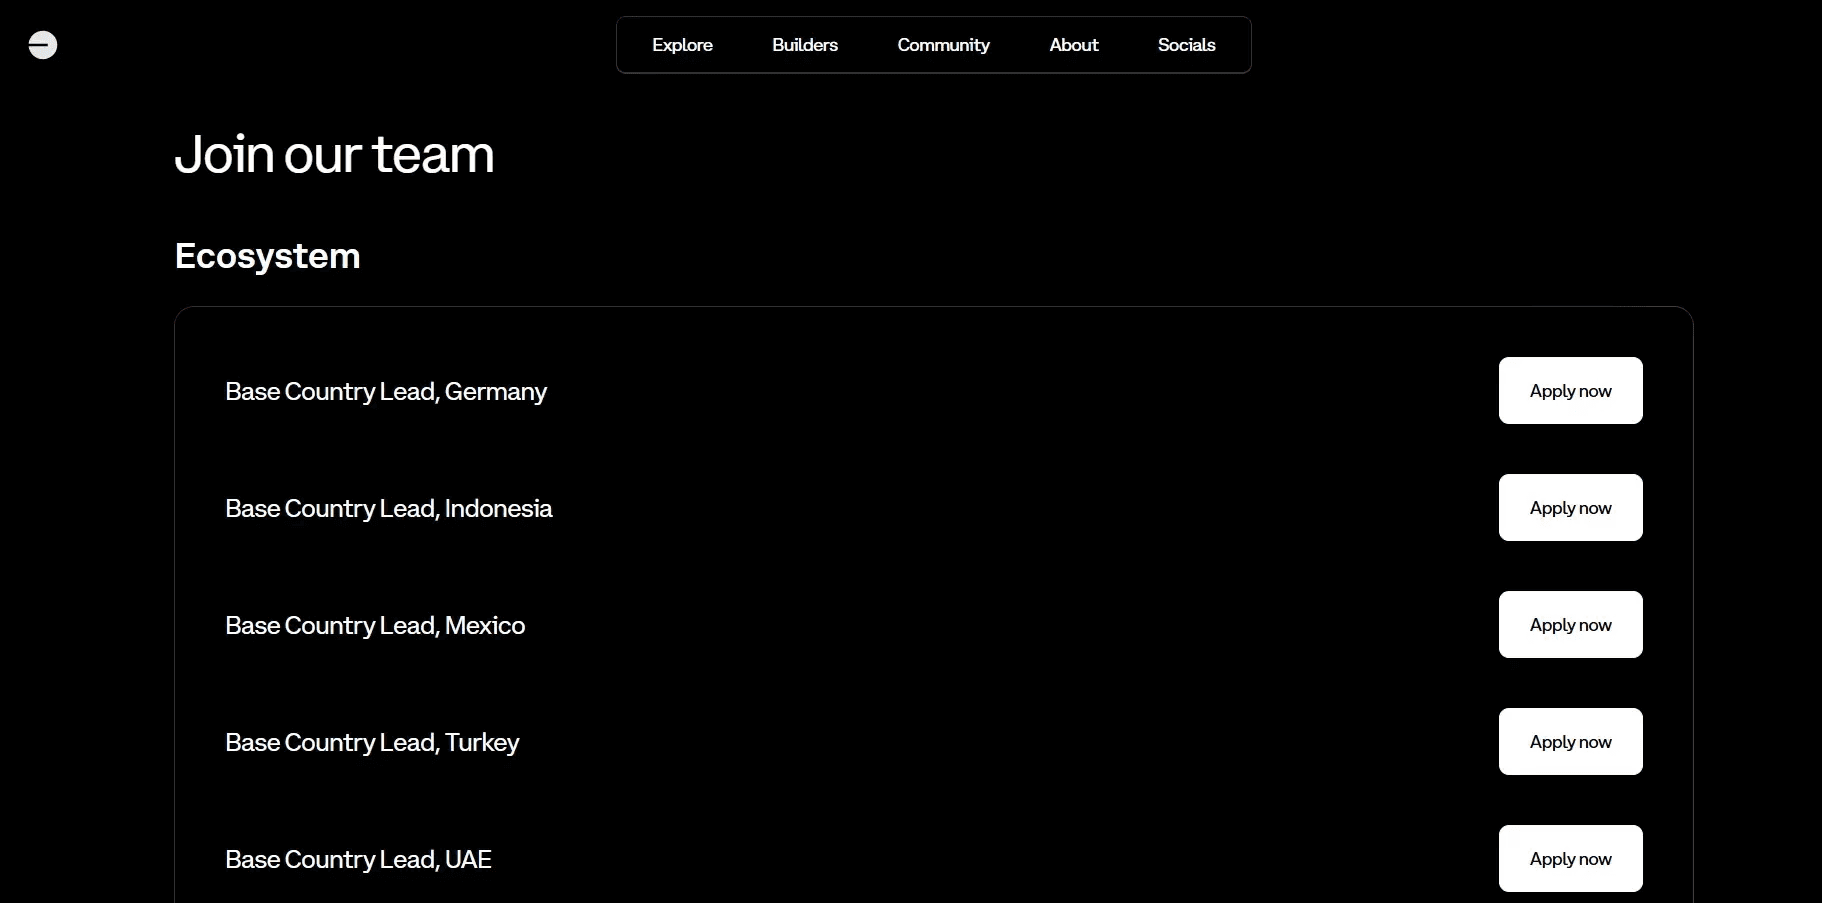
Task: Apply now for Mexico Country Lead
Action: point(1570,625)
